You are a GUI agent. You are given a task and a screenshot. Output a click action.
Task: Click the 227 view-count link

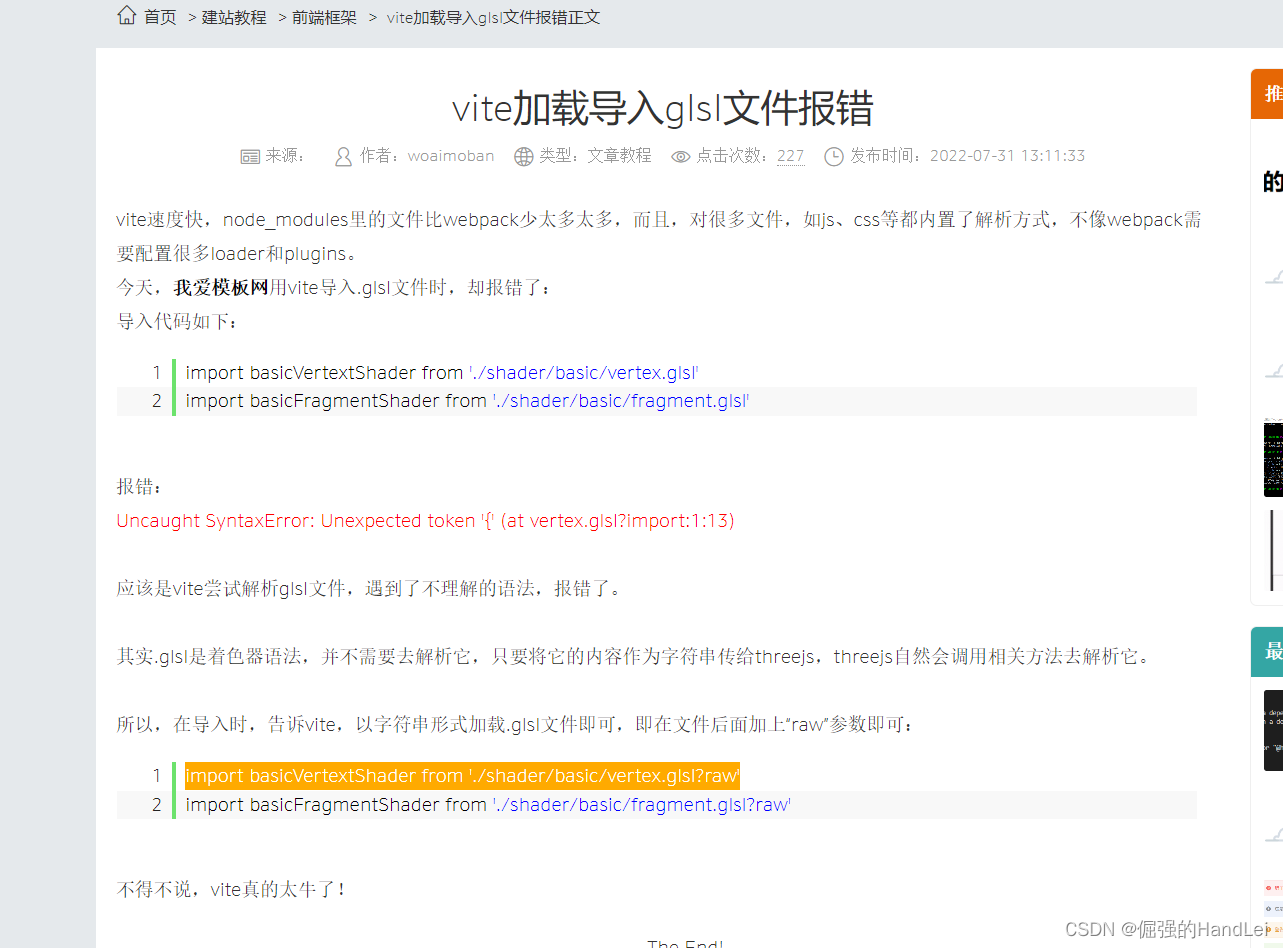click(x=790, y=156)
